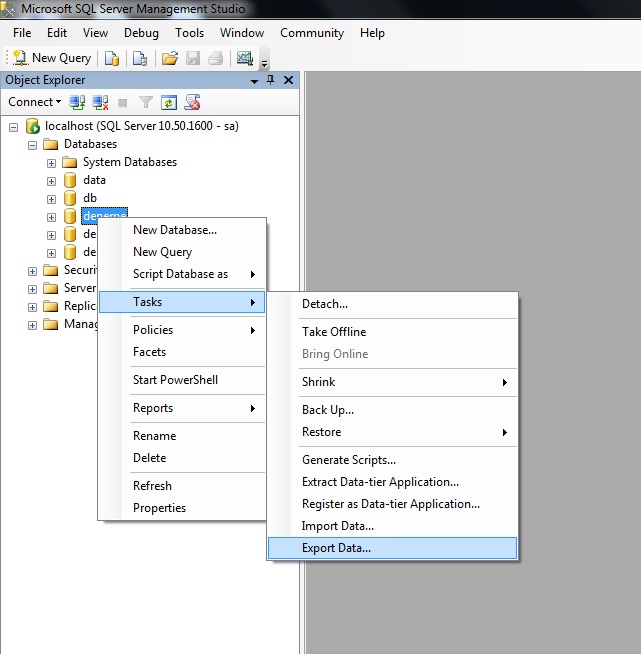The image size is (641, 654).
Task: Open the Edit menu
Action: (x=57, y=33)
